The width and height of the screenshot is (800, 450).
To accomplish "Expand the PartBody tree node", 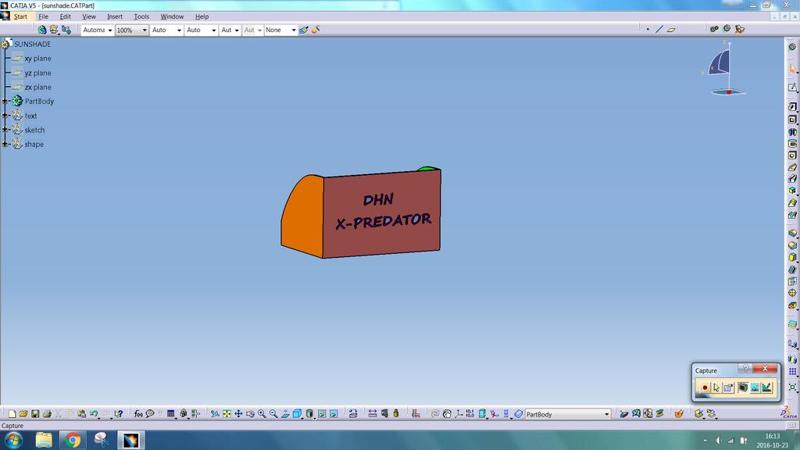I will tap(5, 102).
